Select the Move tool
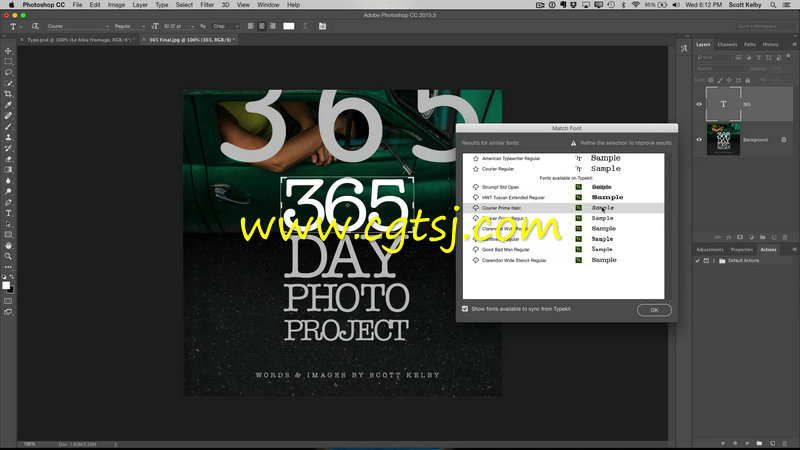The image size is (800, 450). [8, 51]
